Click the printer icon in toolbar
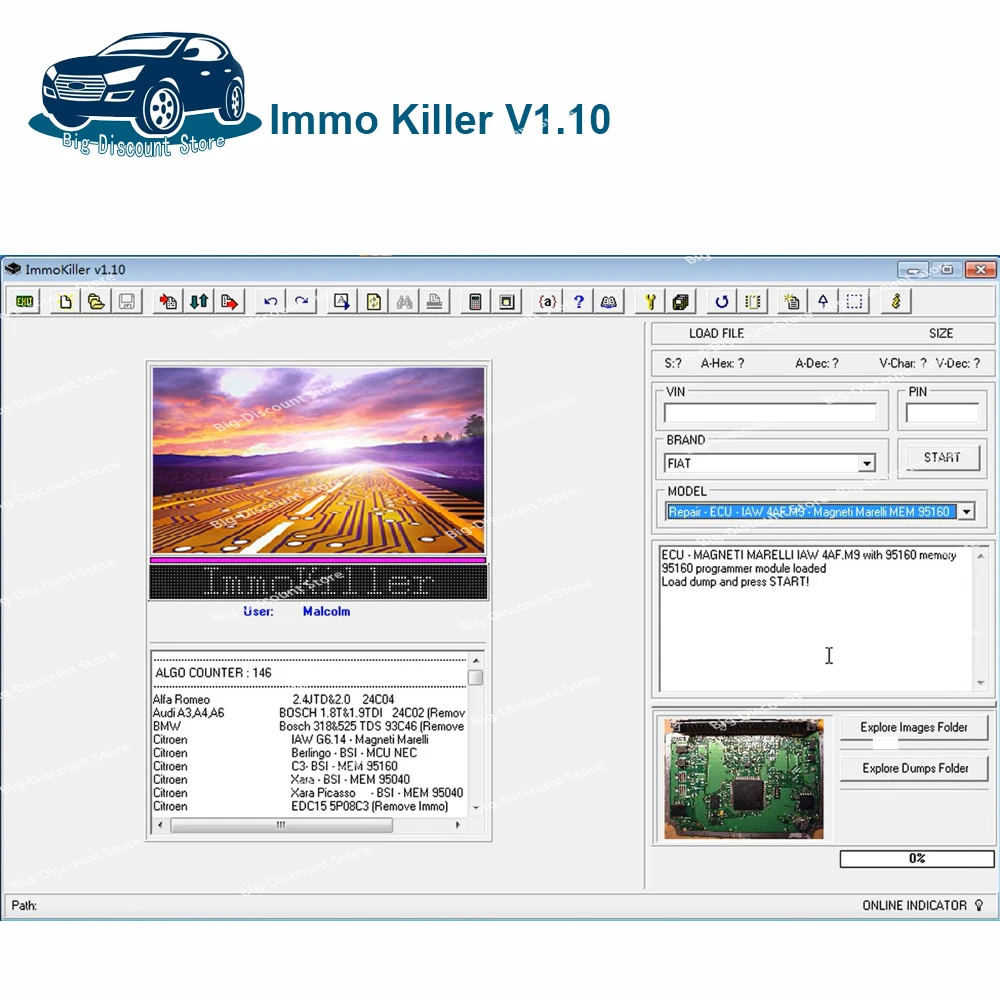The width and height of the screenshot is (1000, 1000). (435, 301)
